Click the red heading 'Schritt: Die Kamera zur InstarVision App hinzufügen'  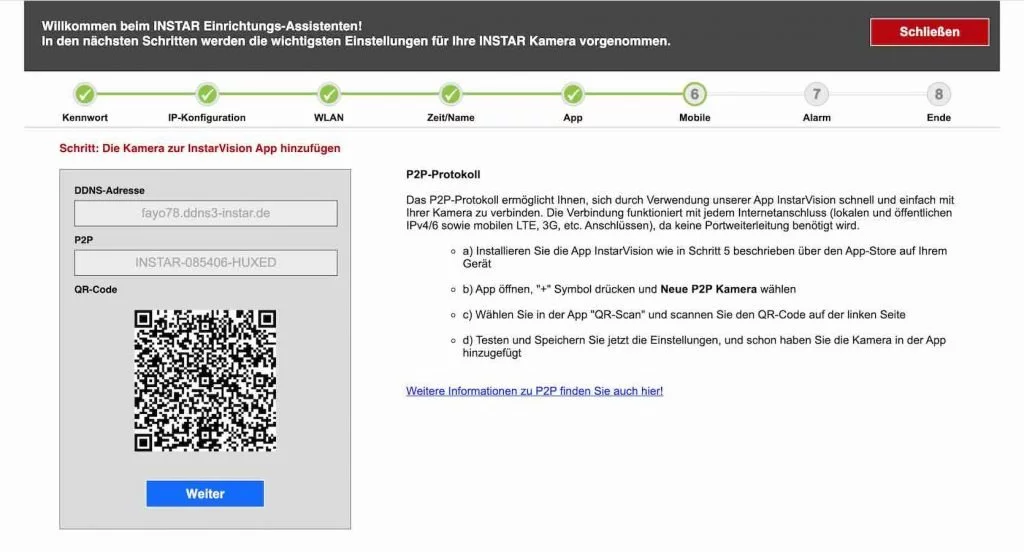[x=200, y=148]
